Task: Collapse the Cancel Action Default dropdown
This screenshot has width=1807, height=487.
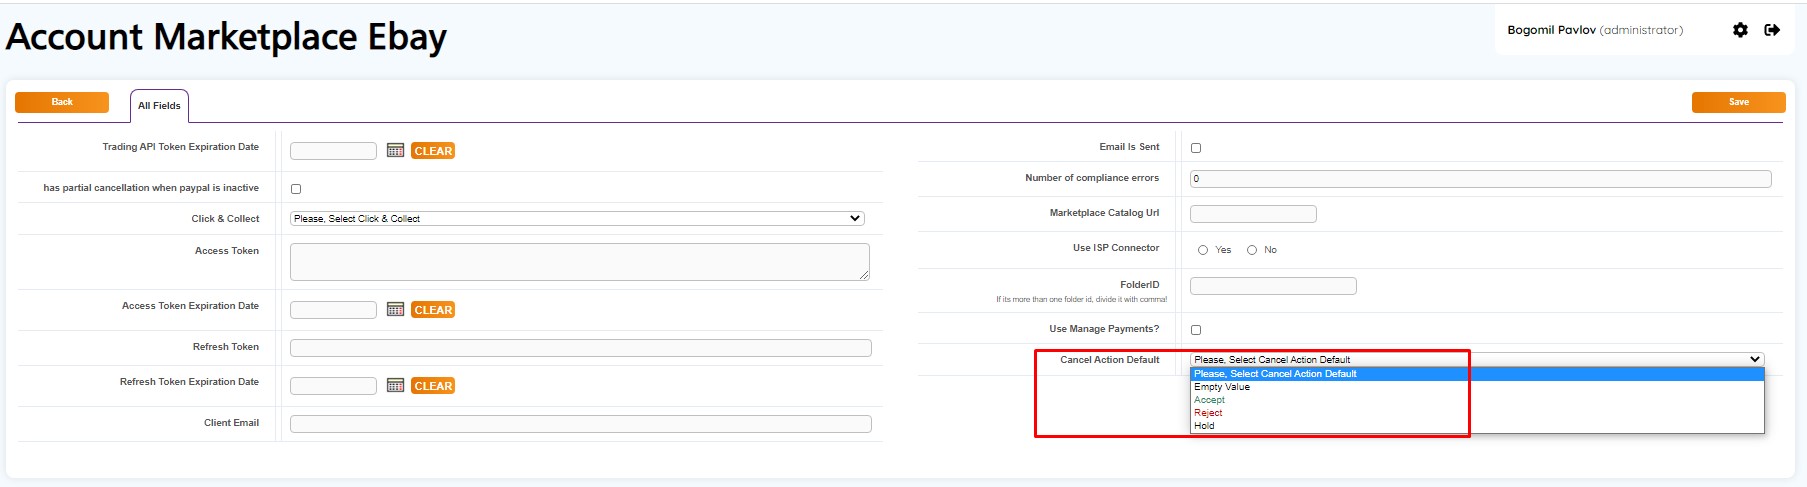Action: point(1477,359)
